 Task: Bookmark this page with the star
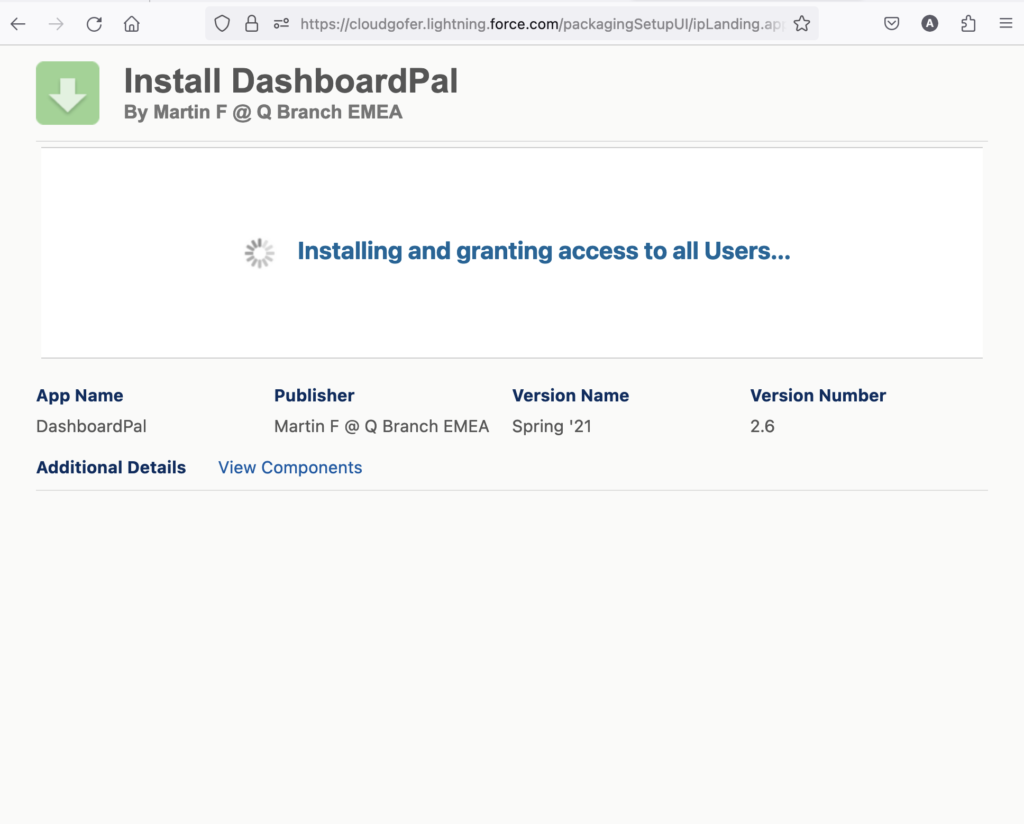point(801,24)
